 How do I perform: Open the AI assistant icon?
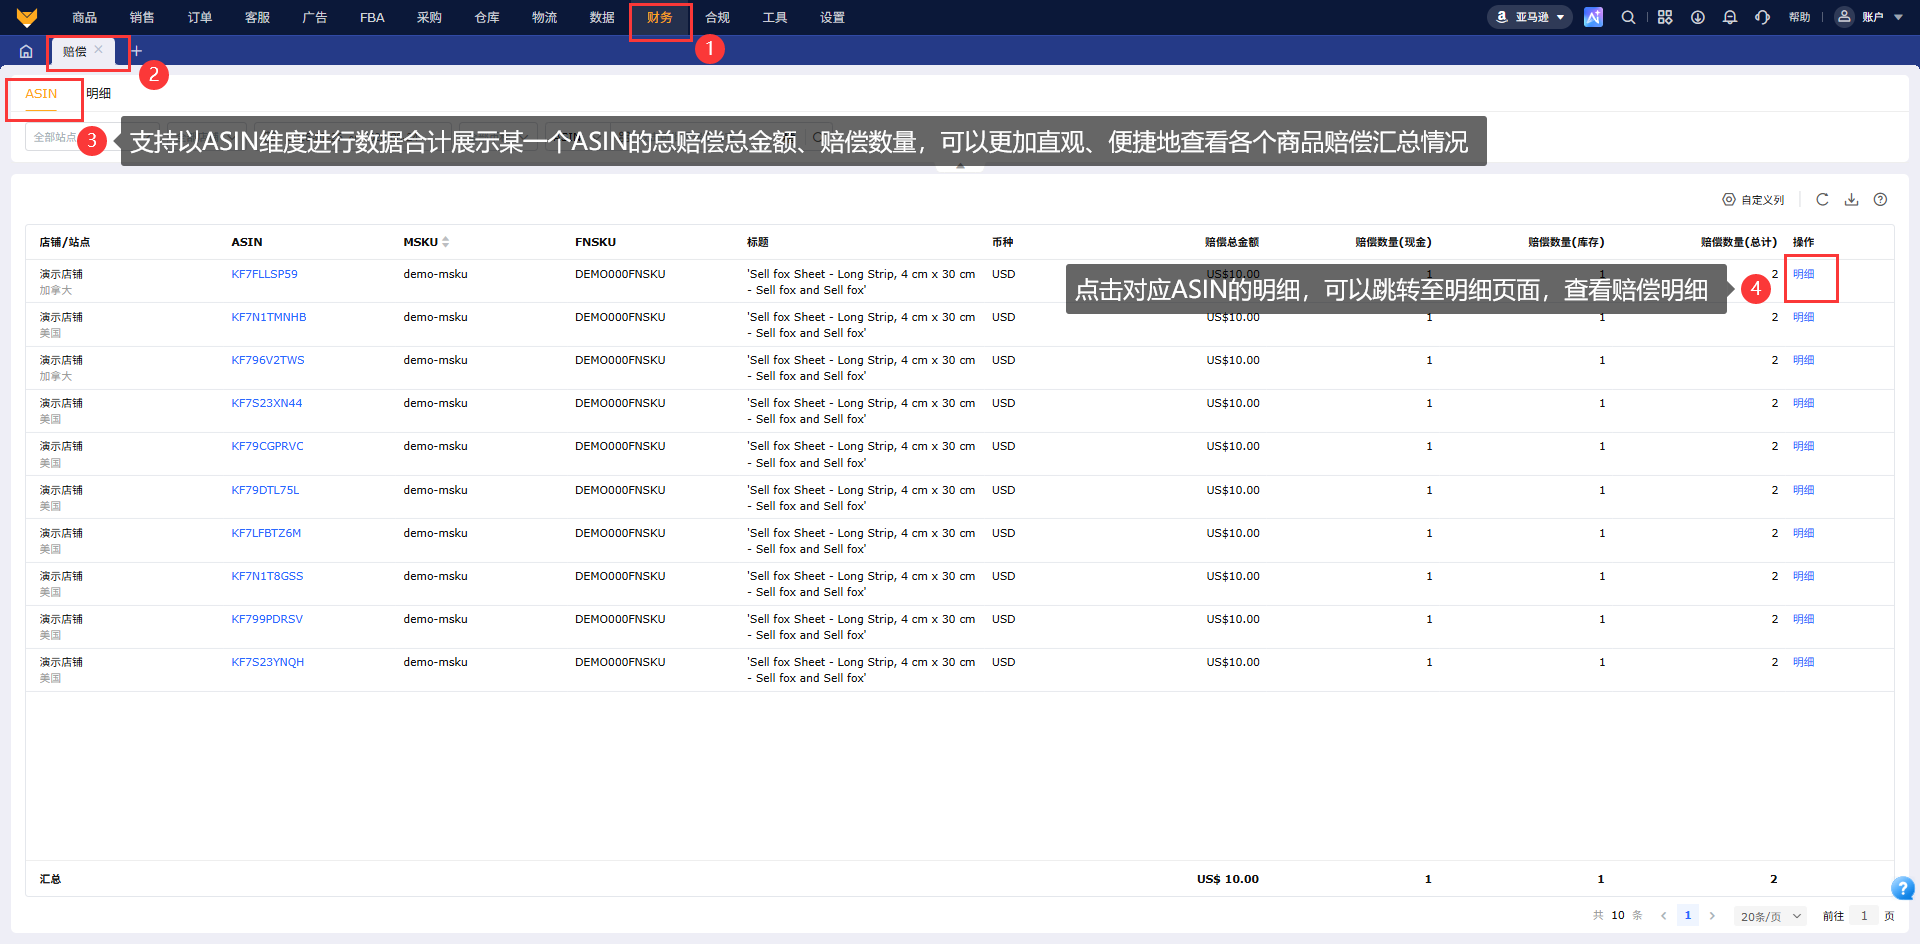1593,17
